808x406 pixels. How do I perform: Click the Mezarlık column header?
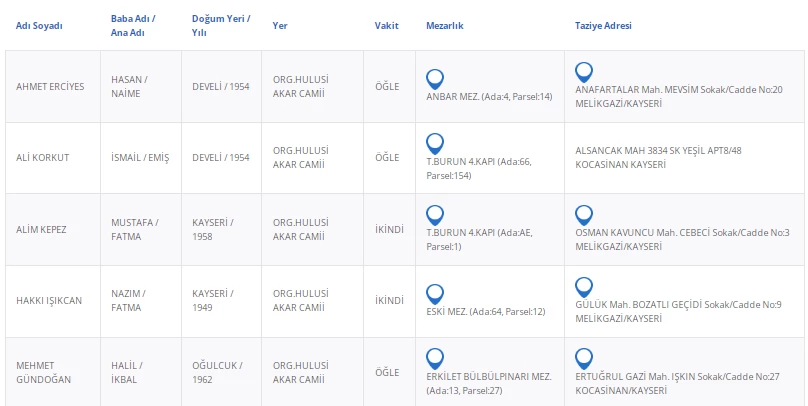click(x=444, y=26)
